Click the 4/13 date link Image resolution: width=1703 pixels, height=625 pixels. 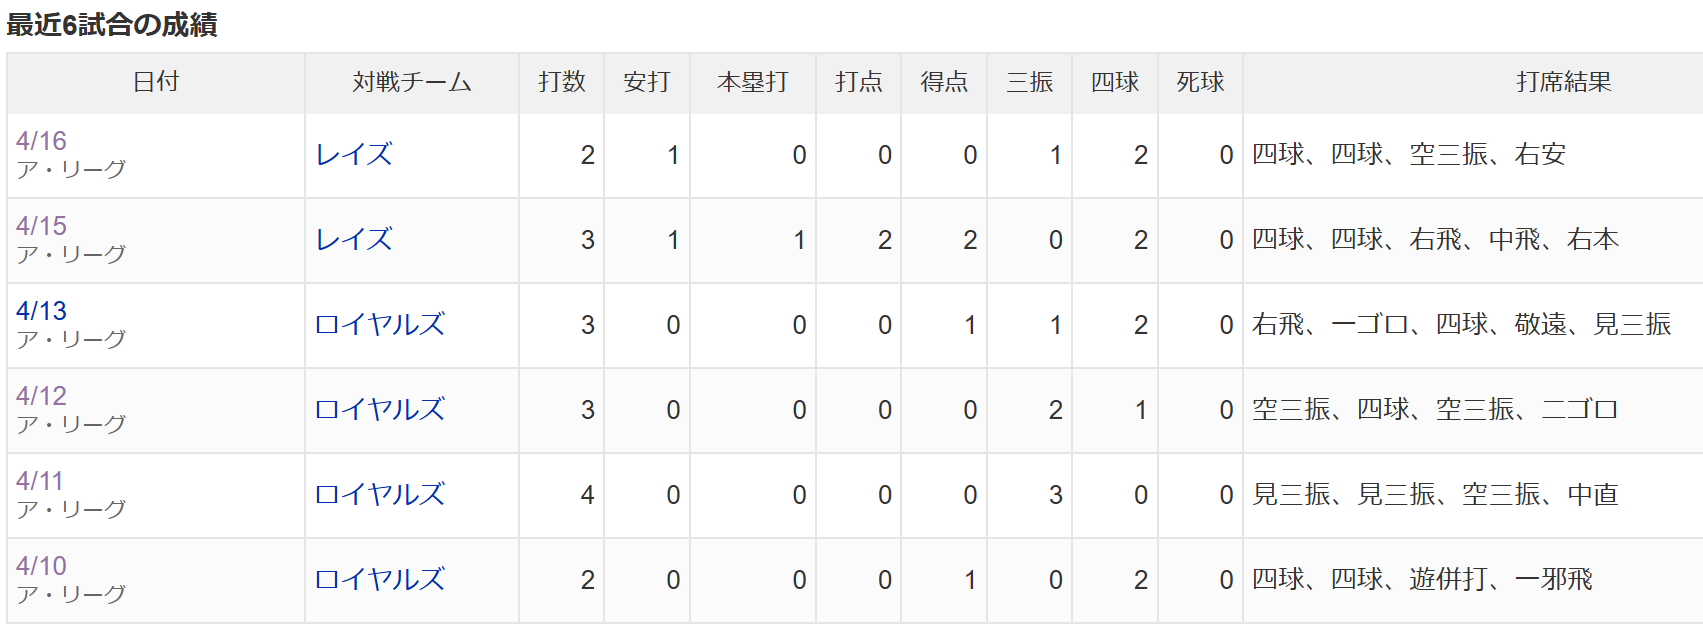[x=41, y=311]
